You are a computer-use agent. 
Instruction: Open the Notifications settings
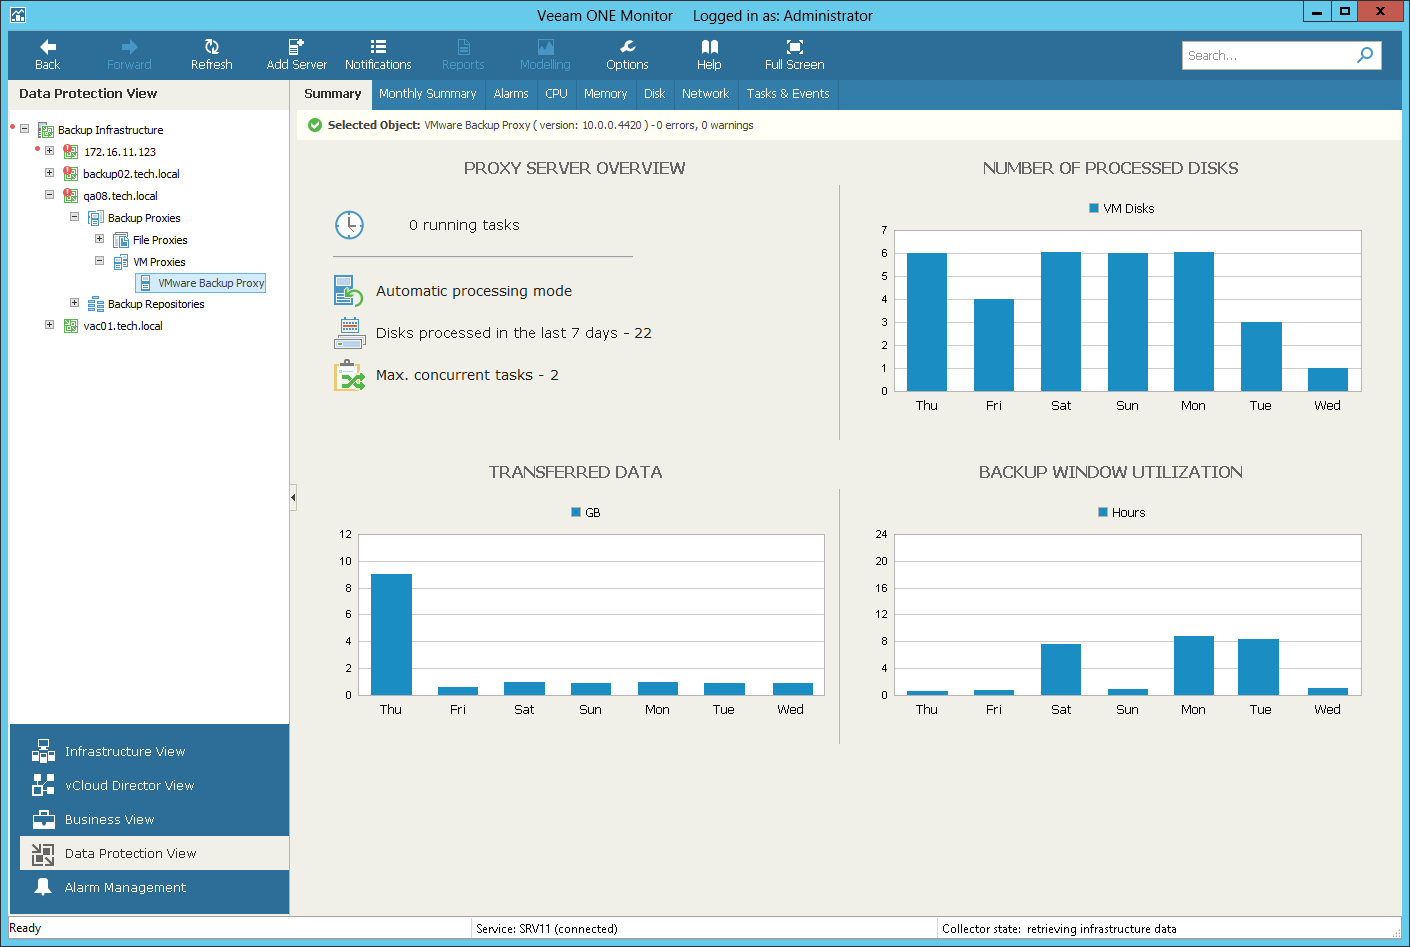click(x=378, y=55)
